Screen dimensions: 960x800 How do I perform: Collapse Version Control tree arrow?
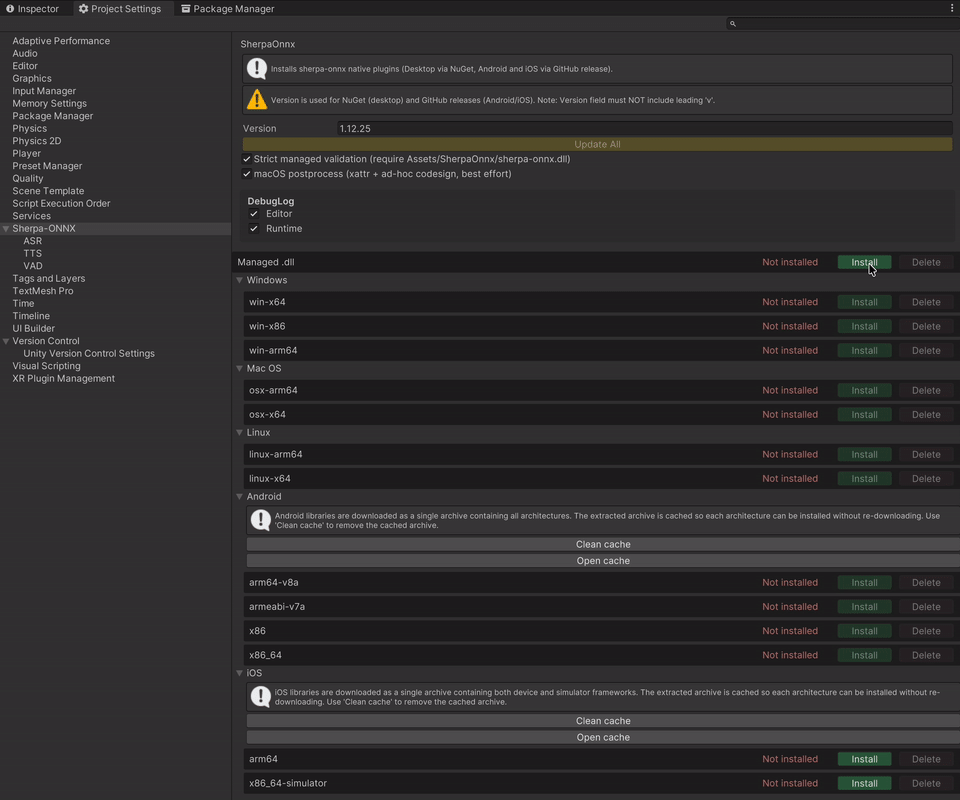[x=6, y=341]
